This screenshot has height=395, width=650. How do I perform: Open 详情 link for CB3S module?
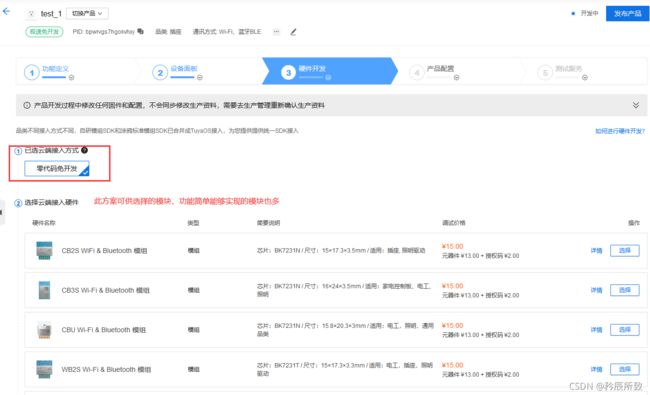(596, 290)
